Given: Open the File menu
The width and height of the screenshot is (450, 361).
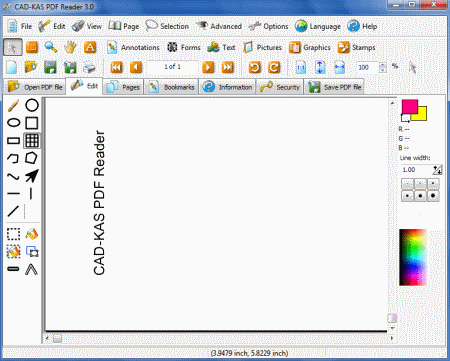Looking at the screenshot, I should (x=19, y=26).
